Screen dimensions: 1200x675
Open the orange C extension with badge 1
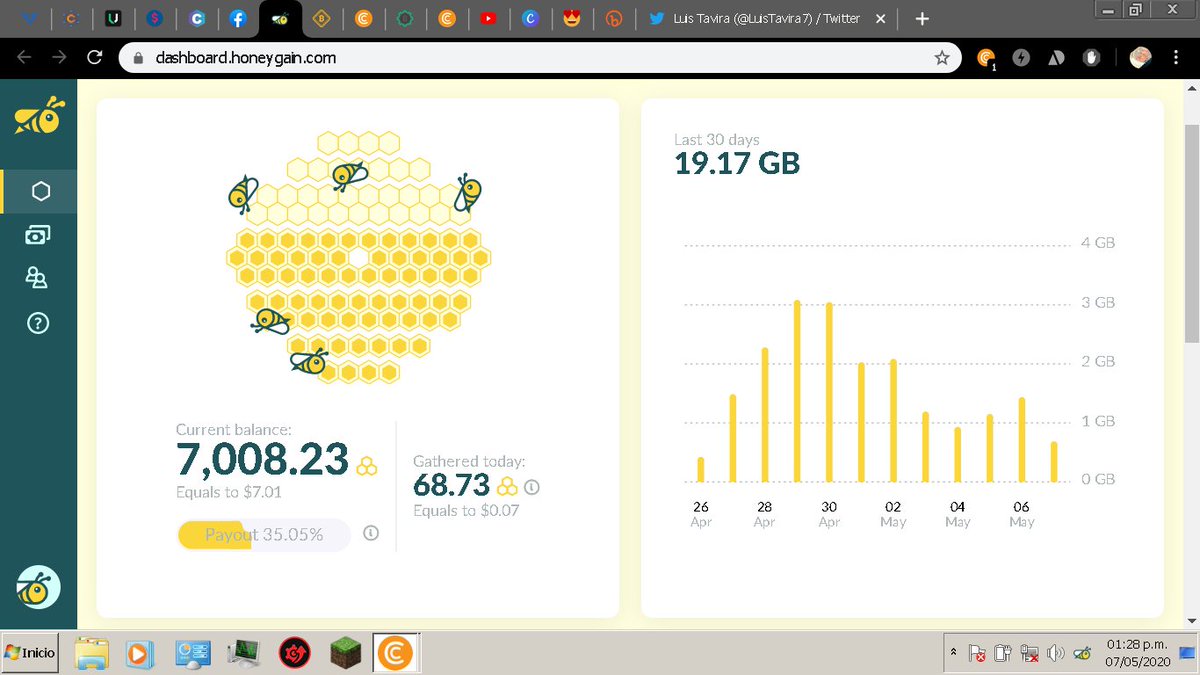[x=986, y=59]
